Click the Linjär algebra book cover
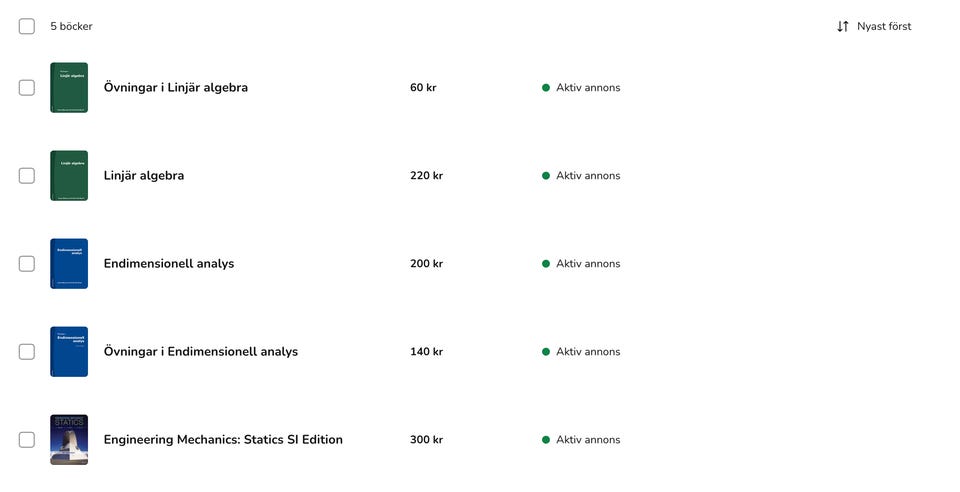The width and height of the screenshot is (960, 492). [x=69, y=176]
